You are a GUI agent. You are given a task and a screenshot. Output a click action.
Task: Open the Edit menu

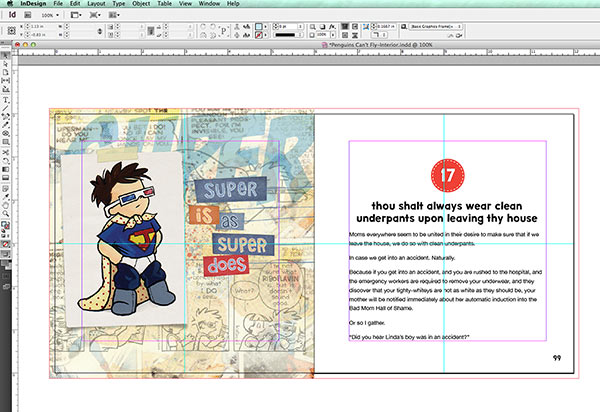(75, 3)
